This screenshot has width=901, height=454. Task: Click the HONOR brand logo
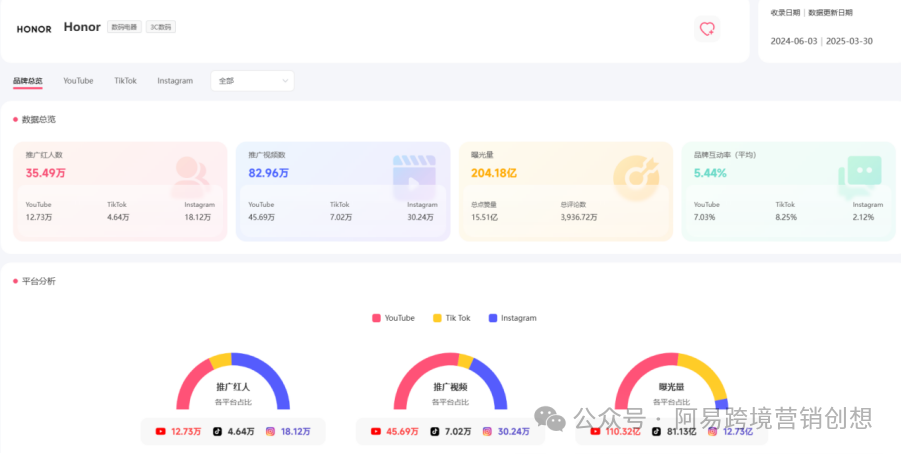point(34,29)
